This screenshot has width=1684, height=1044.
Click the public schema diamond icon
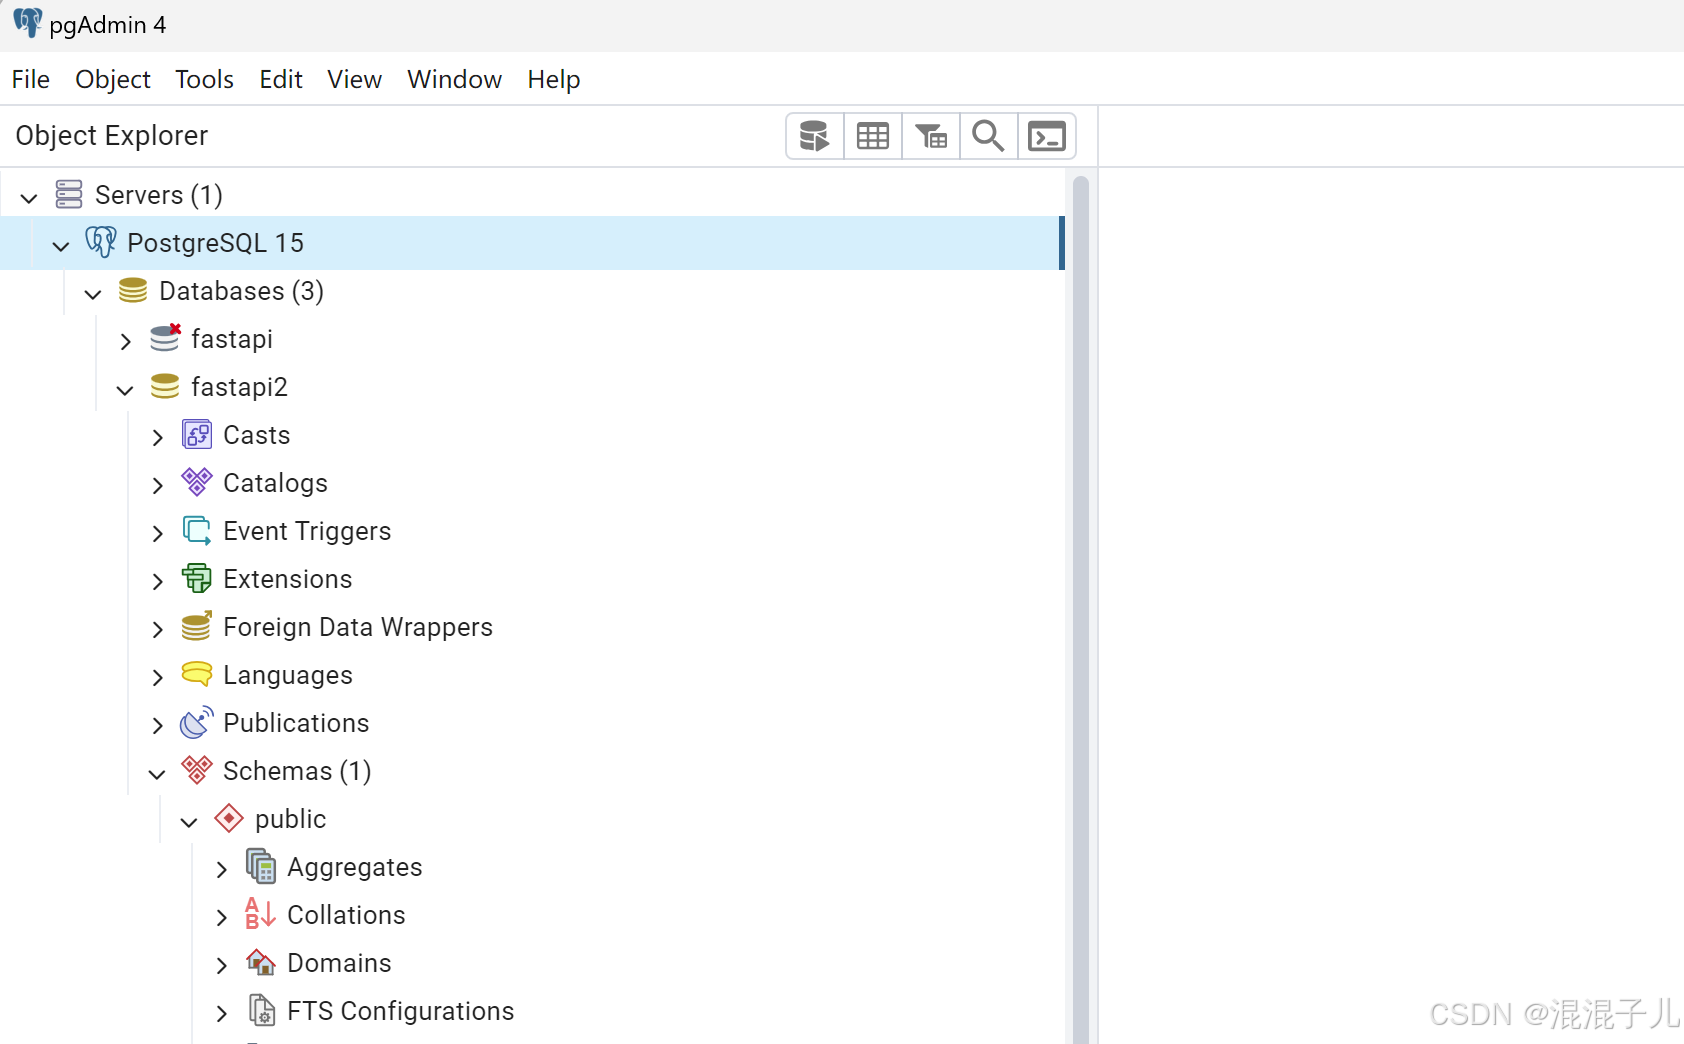(229, 818)
